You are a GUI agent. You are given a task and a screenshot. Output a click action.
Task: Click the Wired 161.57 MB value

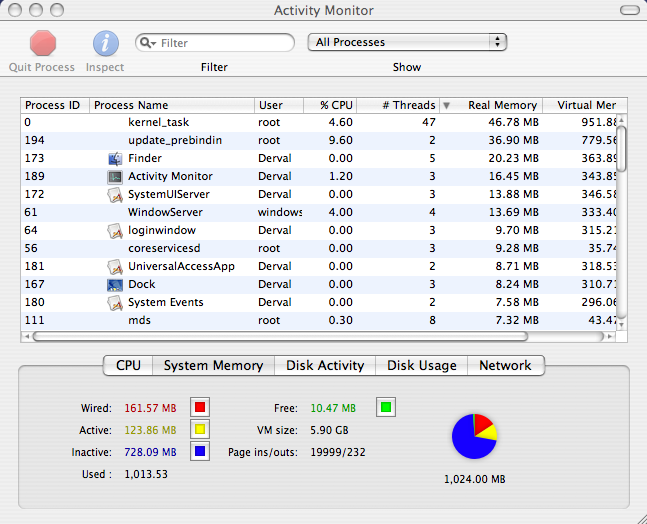[x=150, y=408]
